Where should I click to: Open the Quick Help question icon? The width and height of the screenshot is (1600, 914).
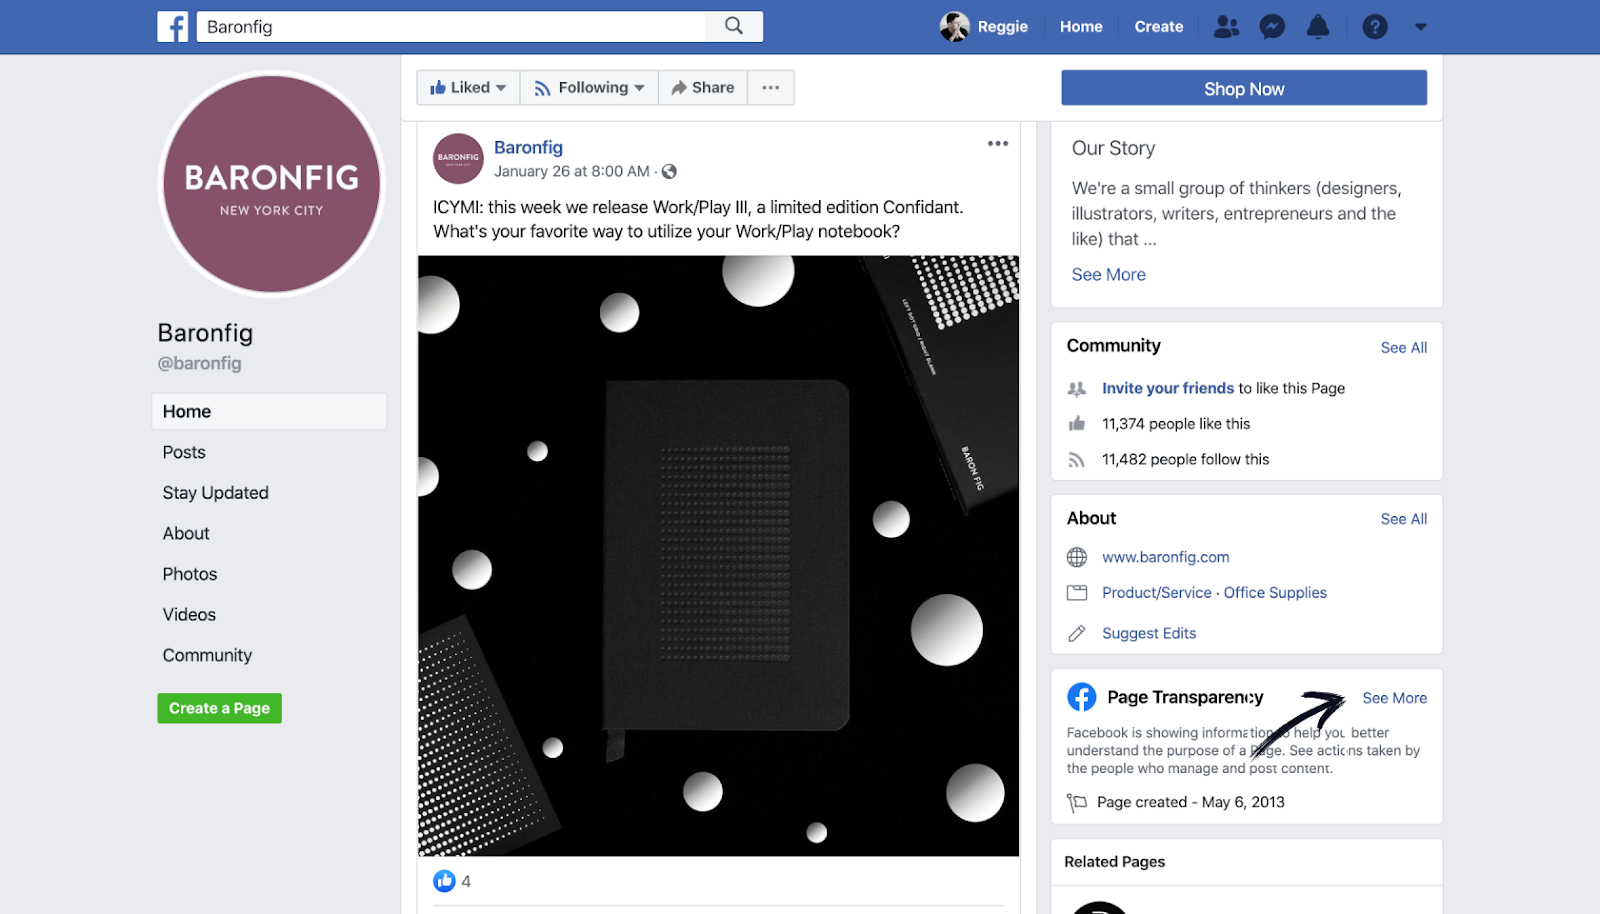click(x=1375, y=27)
